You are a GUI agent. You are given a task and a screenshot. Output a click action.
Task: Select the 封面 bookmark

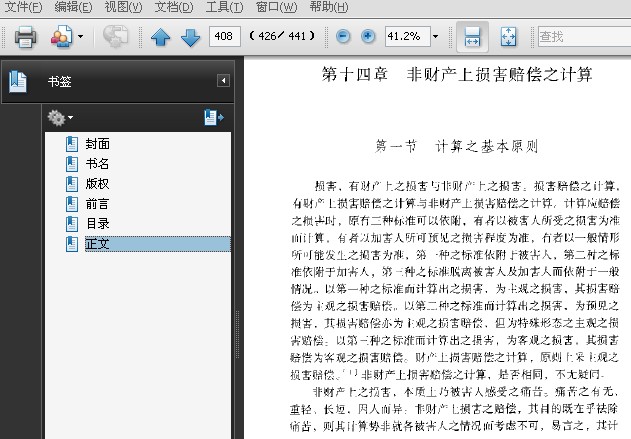click(98, 144)
